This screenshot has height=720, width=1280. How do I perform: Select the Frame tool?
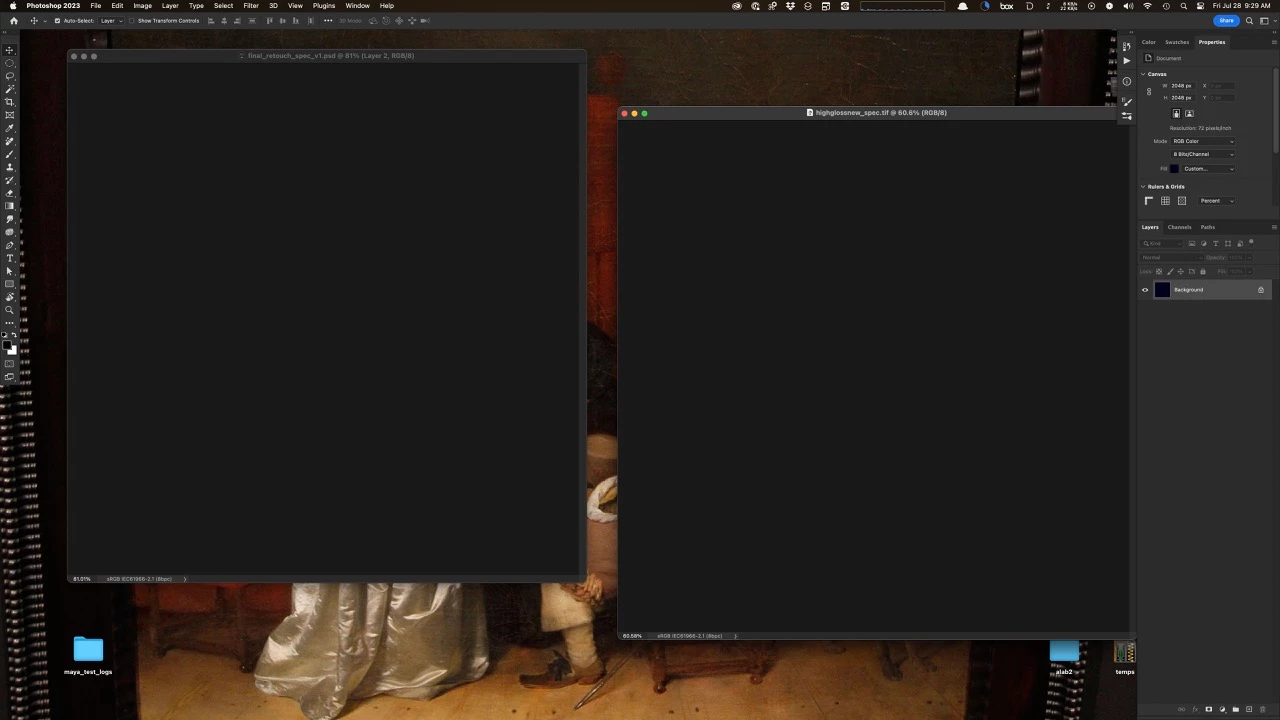(x=10, y=115)
